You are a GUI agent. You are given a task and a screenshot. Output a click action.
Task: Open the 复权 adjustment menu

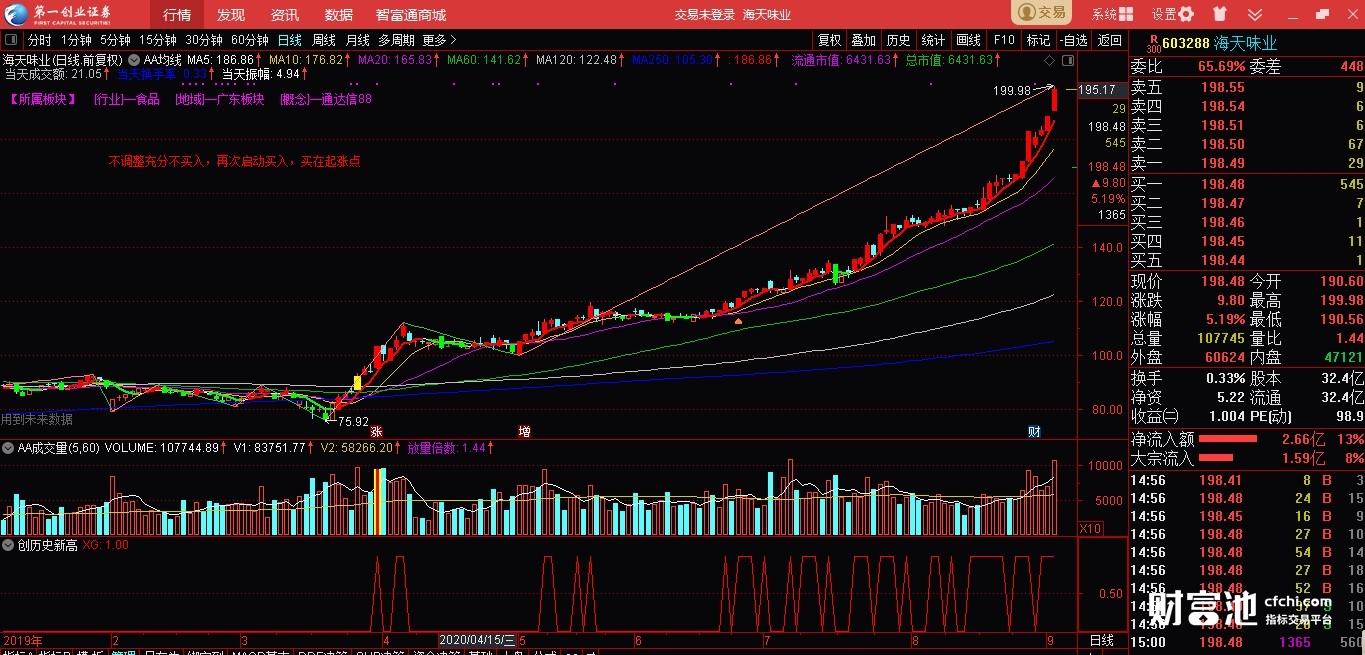pyautogui.click(x=830, y=40)
